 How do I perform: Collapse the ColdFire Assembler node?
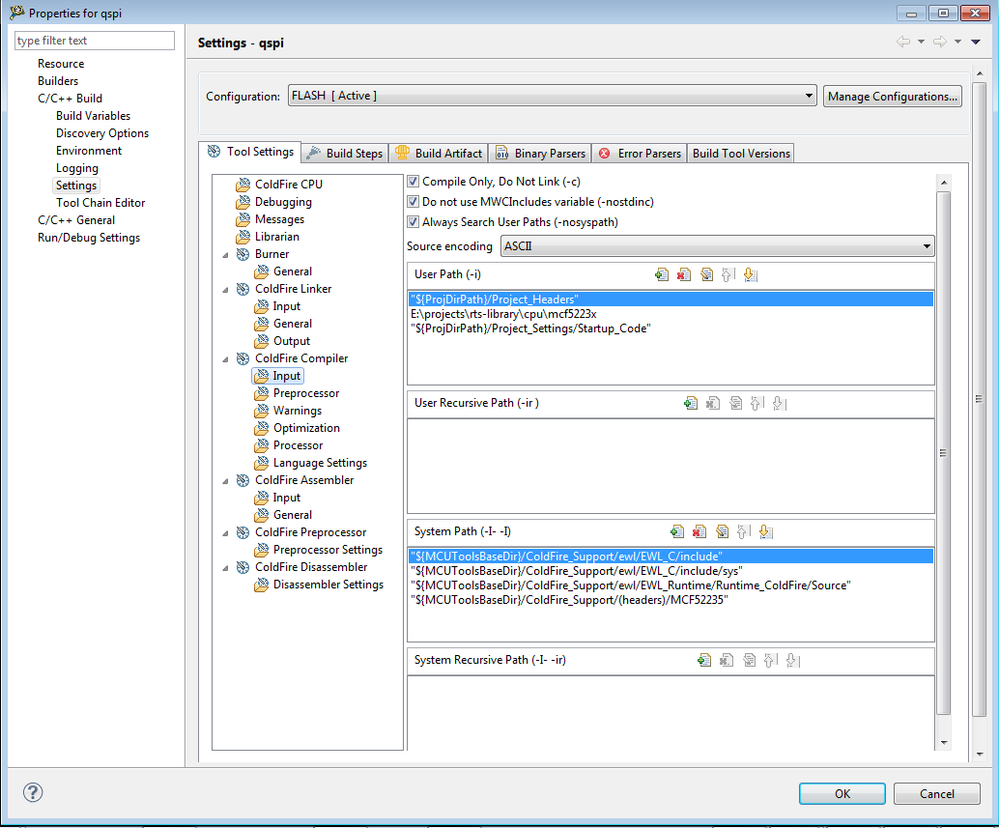[226, 481]
